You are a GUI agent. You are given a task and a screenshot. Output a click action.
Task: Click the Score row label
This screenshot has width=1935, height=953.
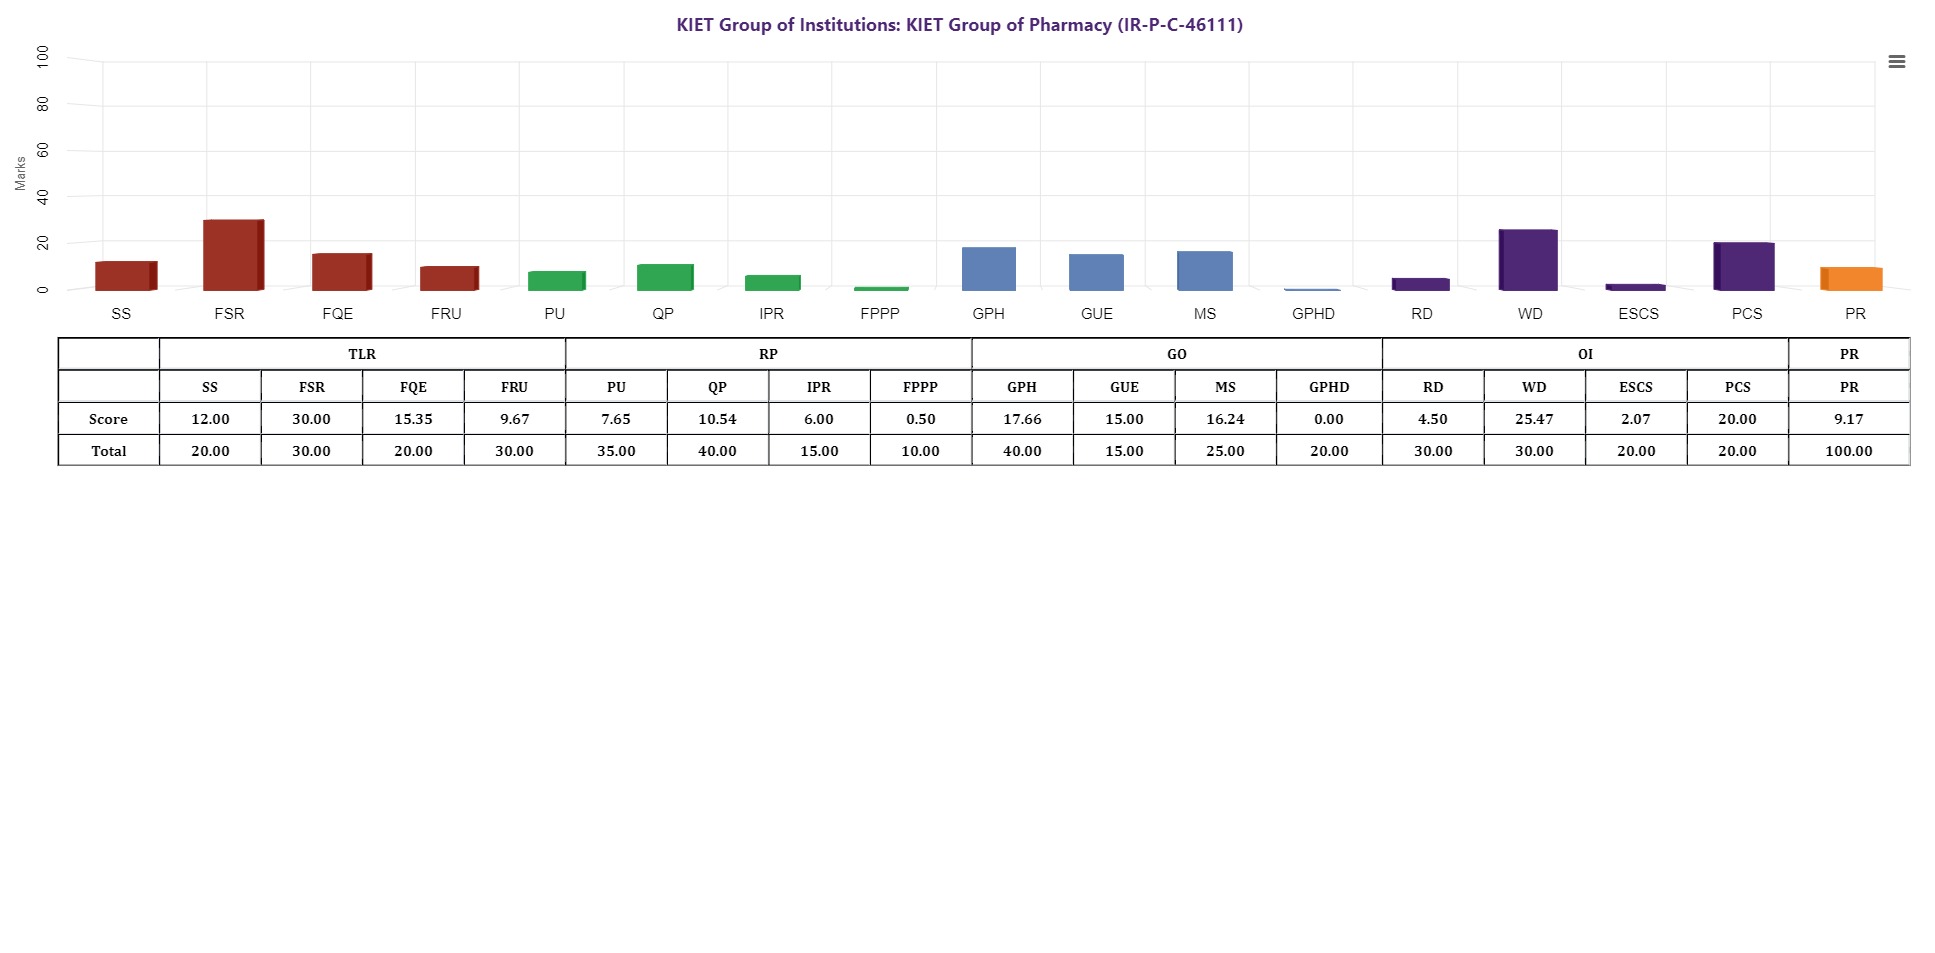pyautogui.click(x=108, y=419)
